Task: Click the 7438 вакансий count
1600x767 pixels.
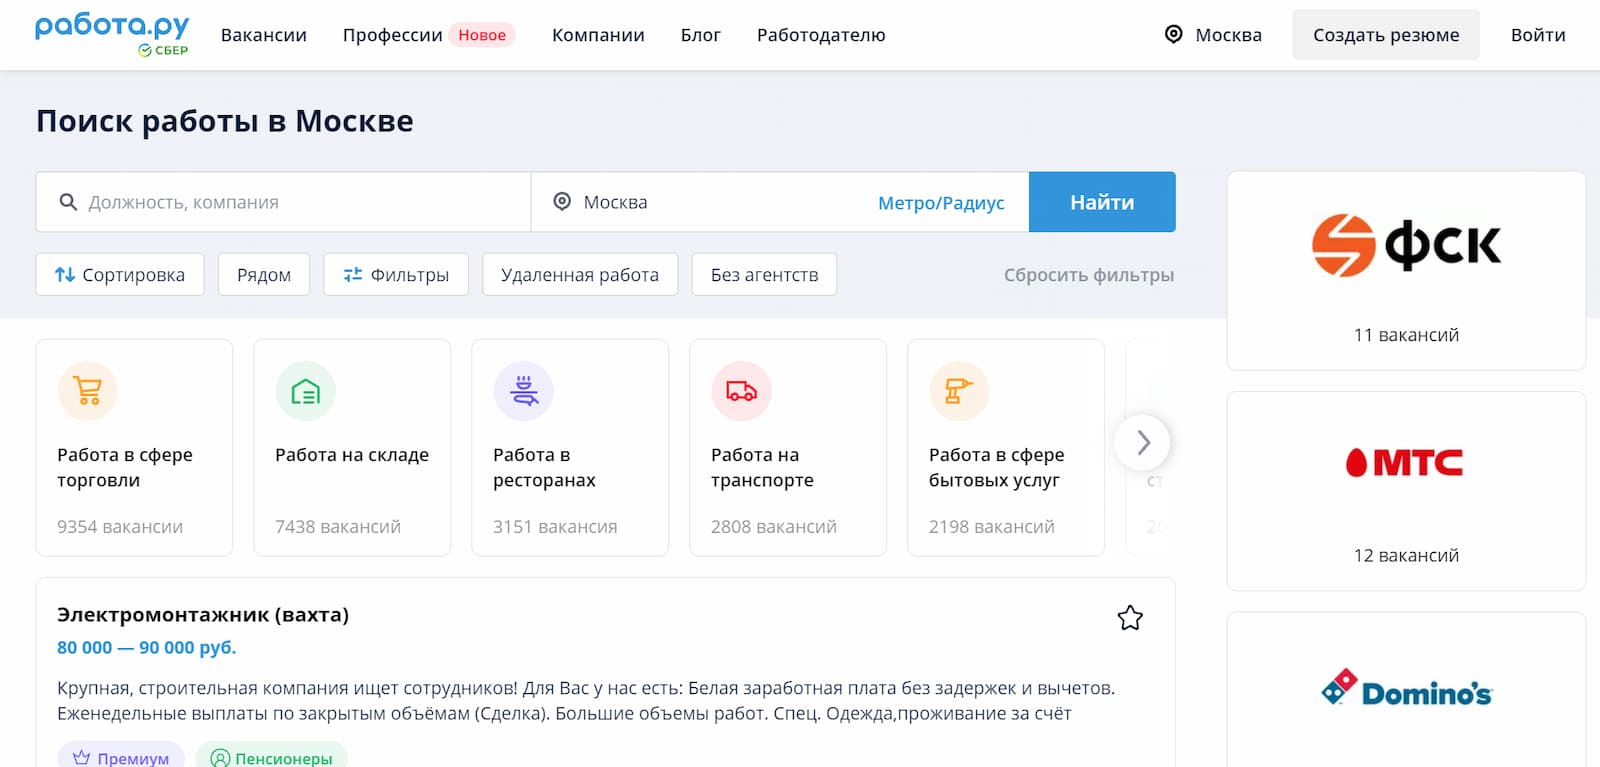Action: (338, 527)
